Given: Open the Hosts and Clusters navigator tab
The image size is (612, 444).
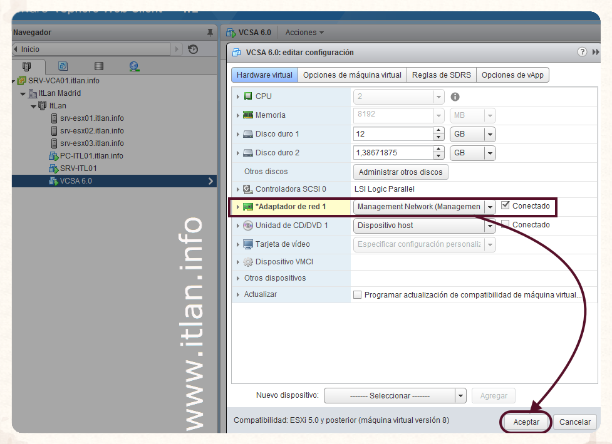Looking at the screenshot, I should (28, 66).
